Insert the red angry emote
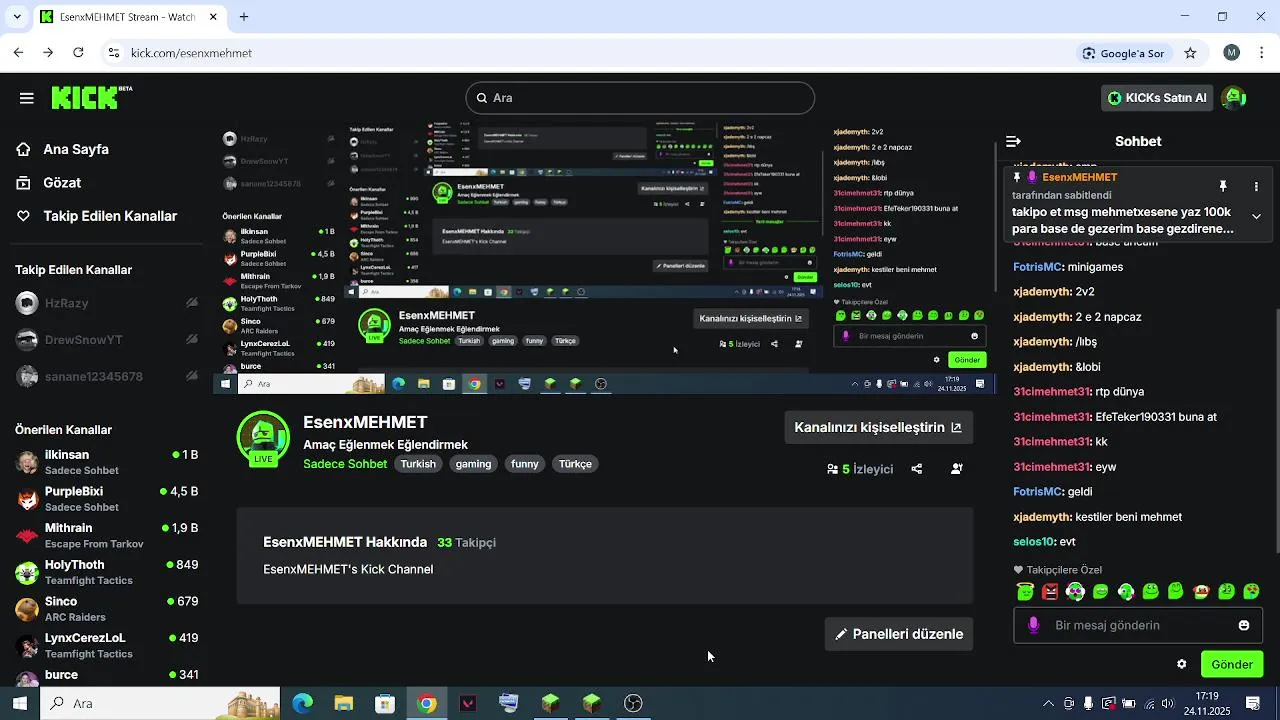The image size is (1280, 720). click(x=1050, y=591)
